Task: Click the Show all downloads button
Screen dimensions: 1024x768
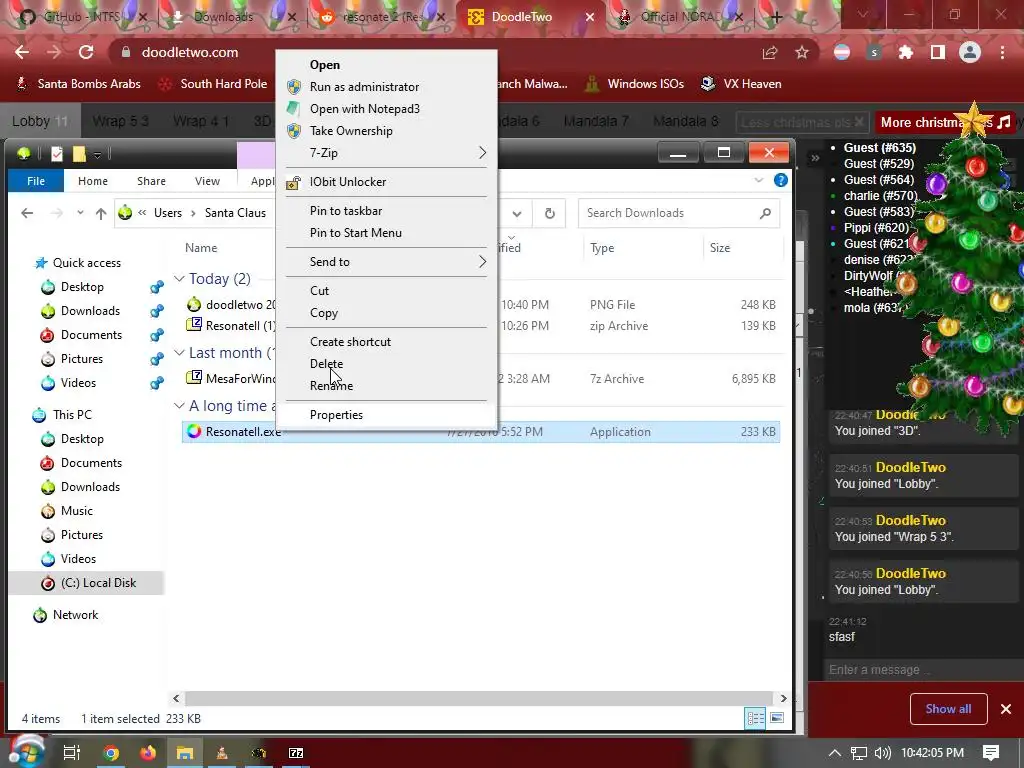Action: (x=948, y=709)
